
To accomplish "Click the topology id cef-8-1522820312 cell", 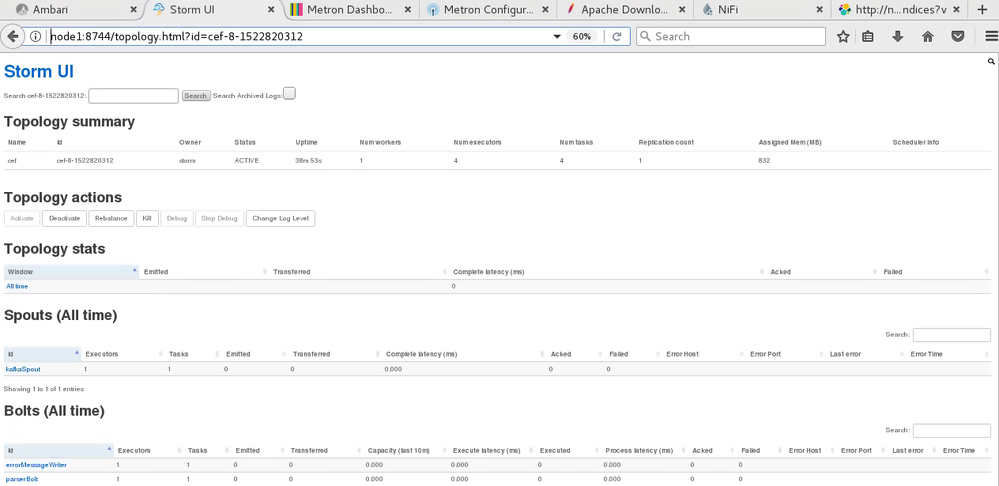I will click(x=85, y=161).
